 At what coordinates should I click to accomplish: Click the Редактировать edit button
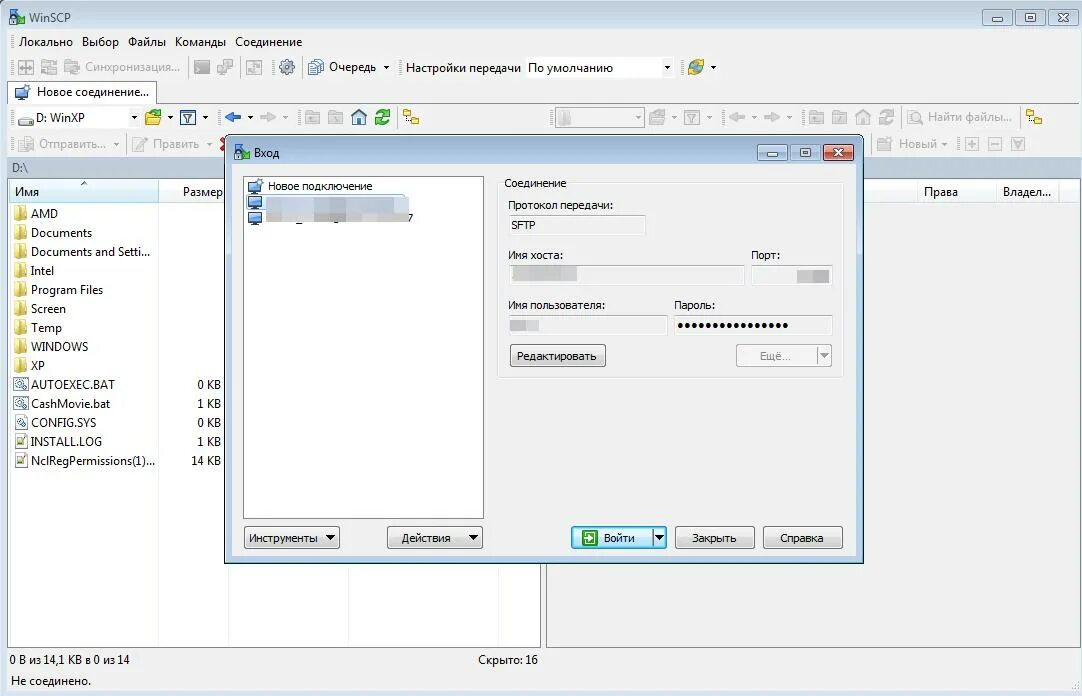(557, 356)
